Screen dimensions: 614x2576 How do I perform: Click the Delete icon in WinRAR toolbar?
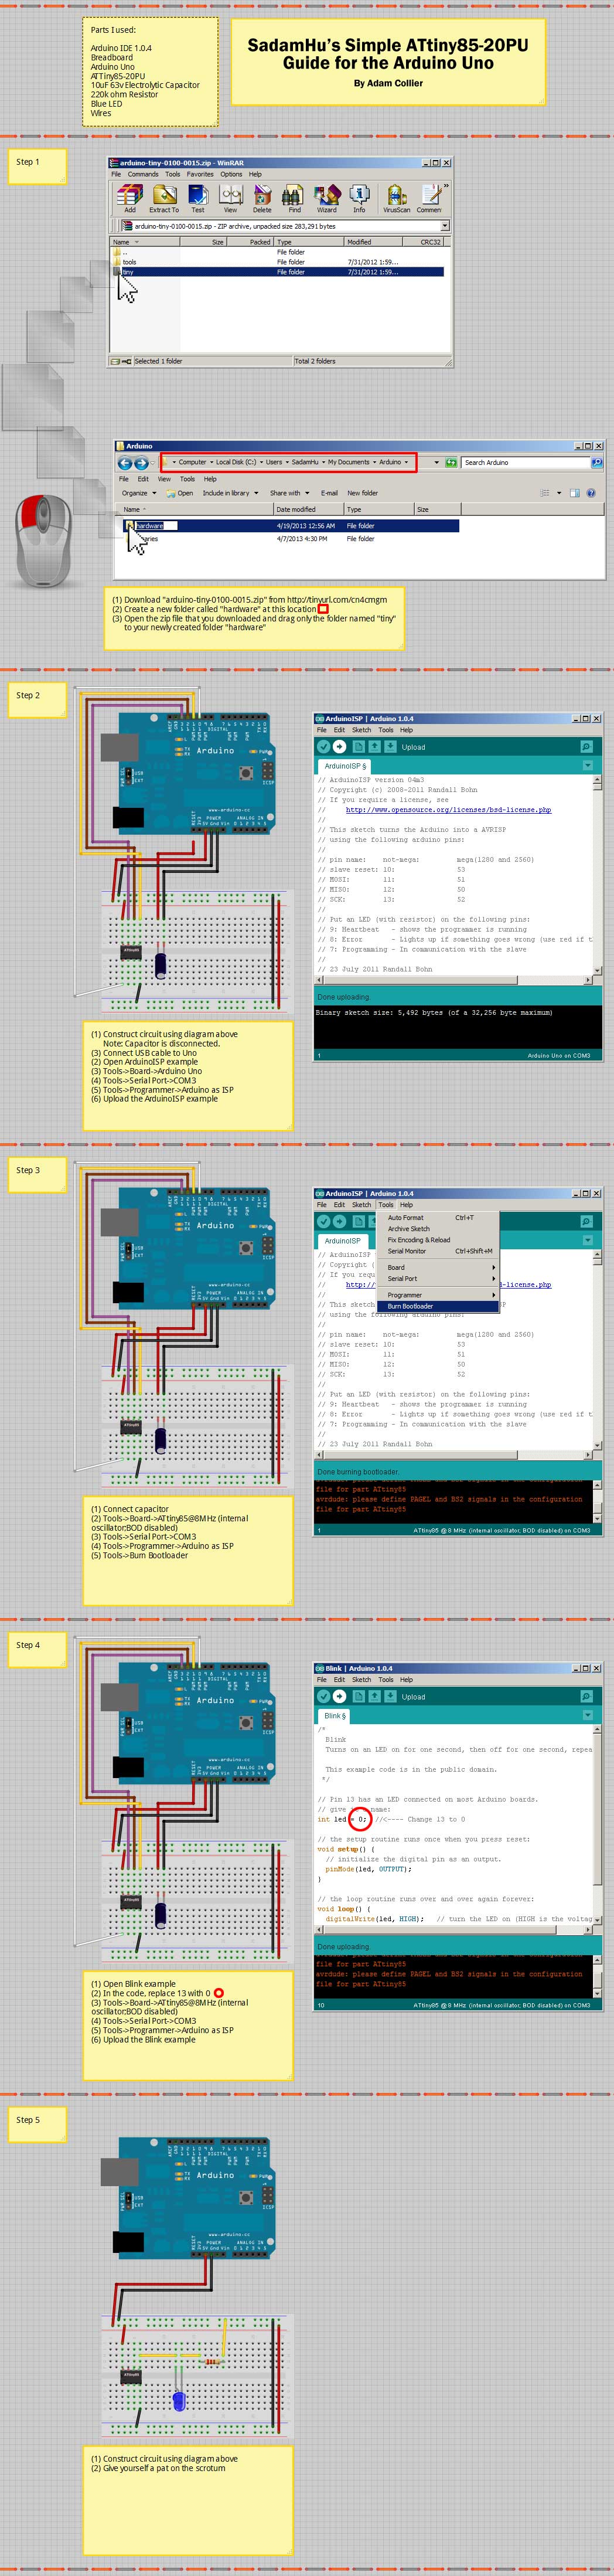(262, 197)
